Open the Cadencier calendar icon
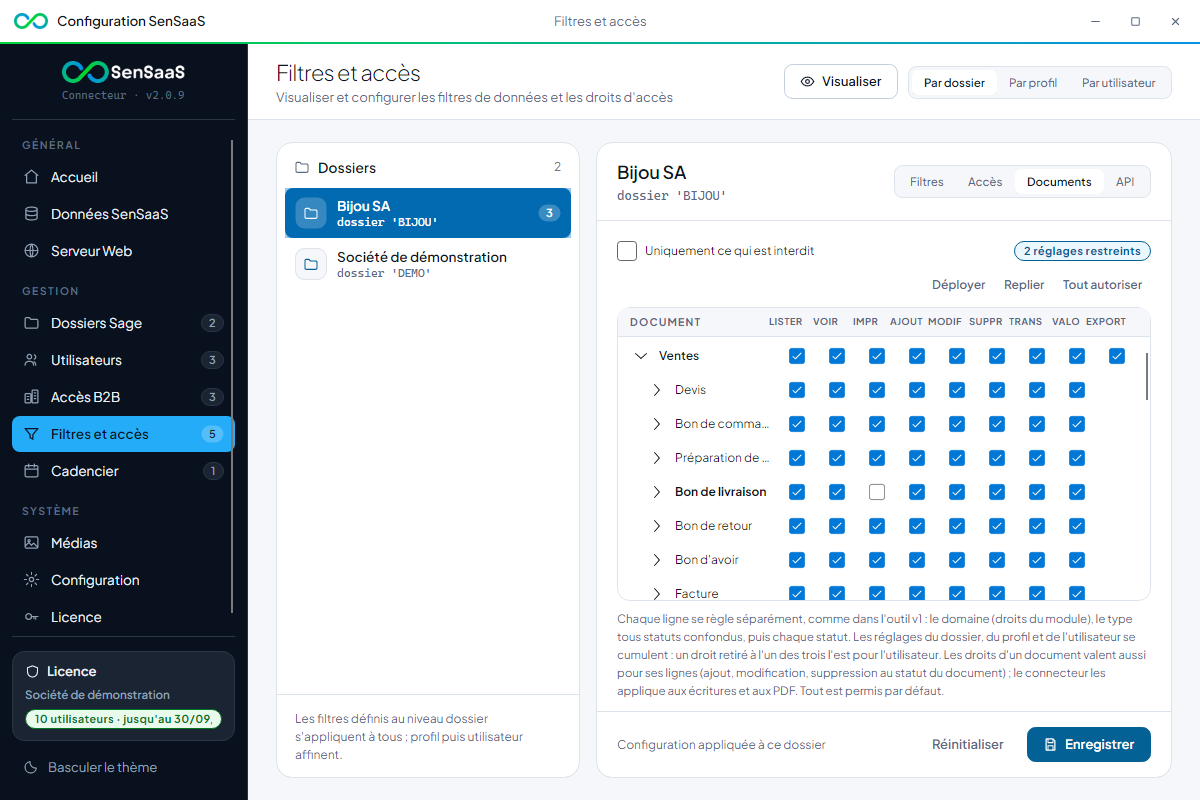Screen dimensions: 1200x800 pyautogui.click(x=32, y=471)
